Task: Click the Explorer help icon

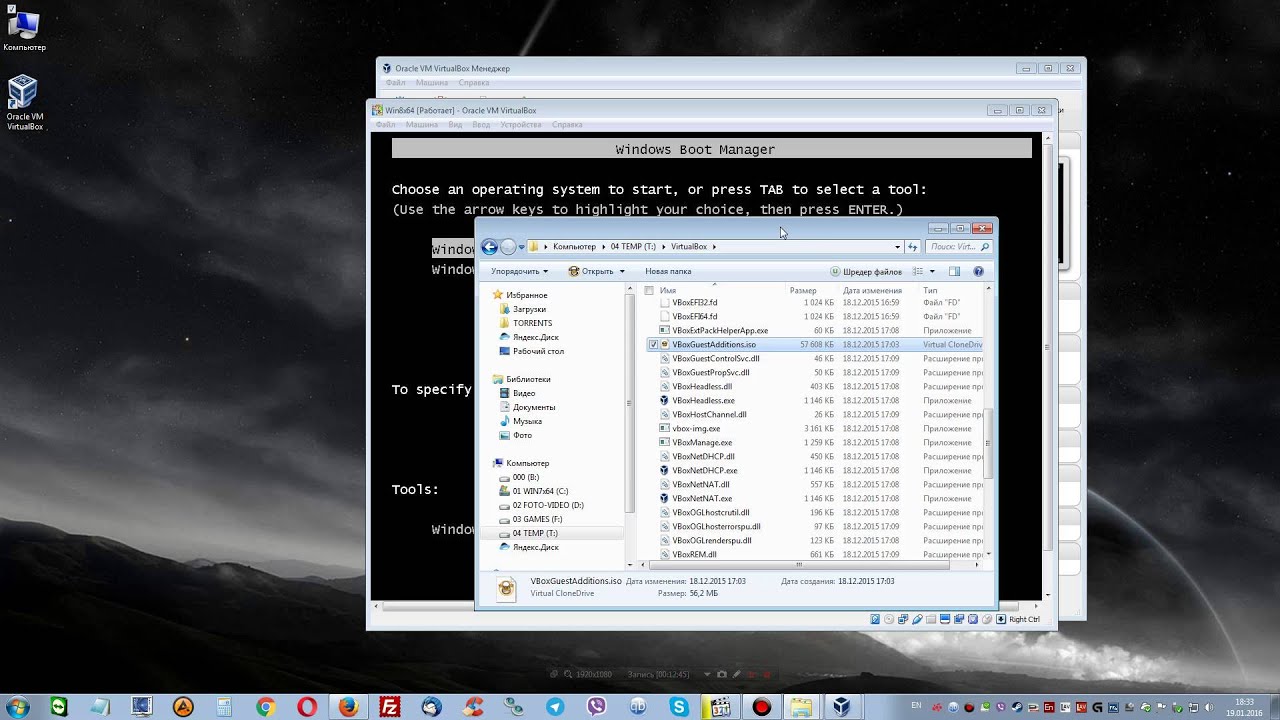Action: tap(978, 271)
